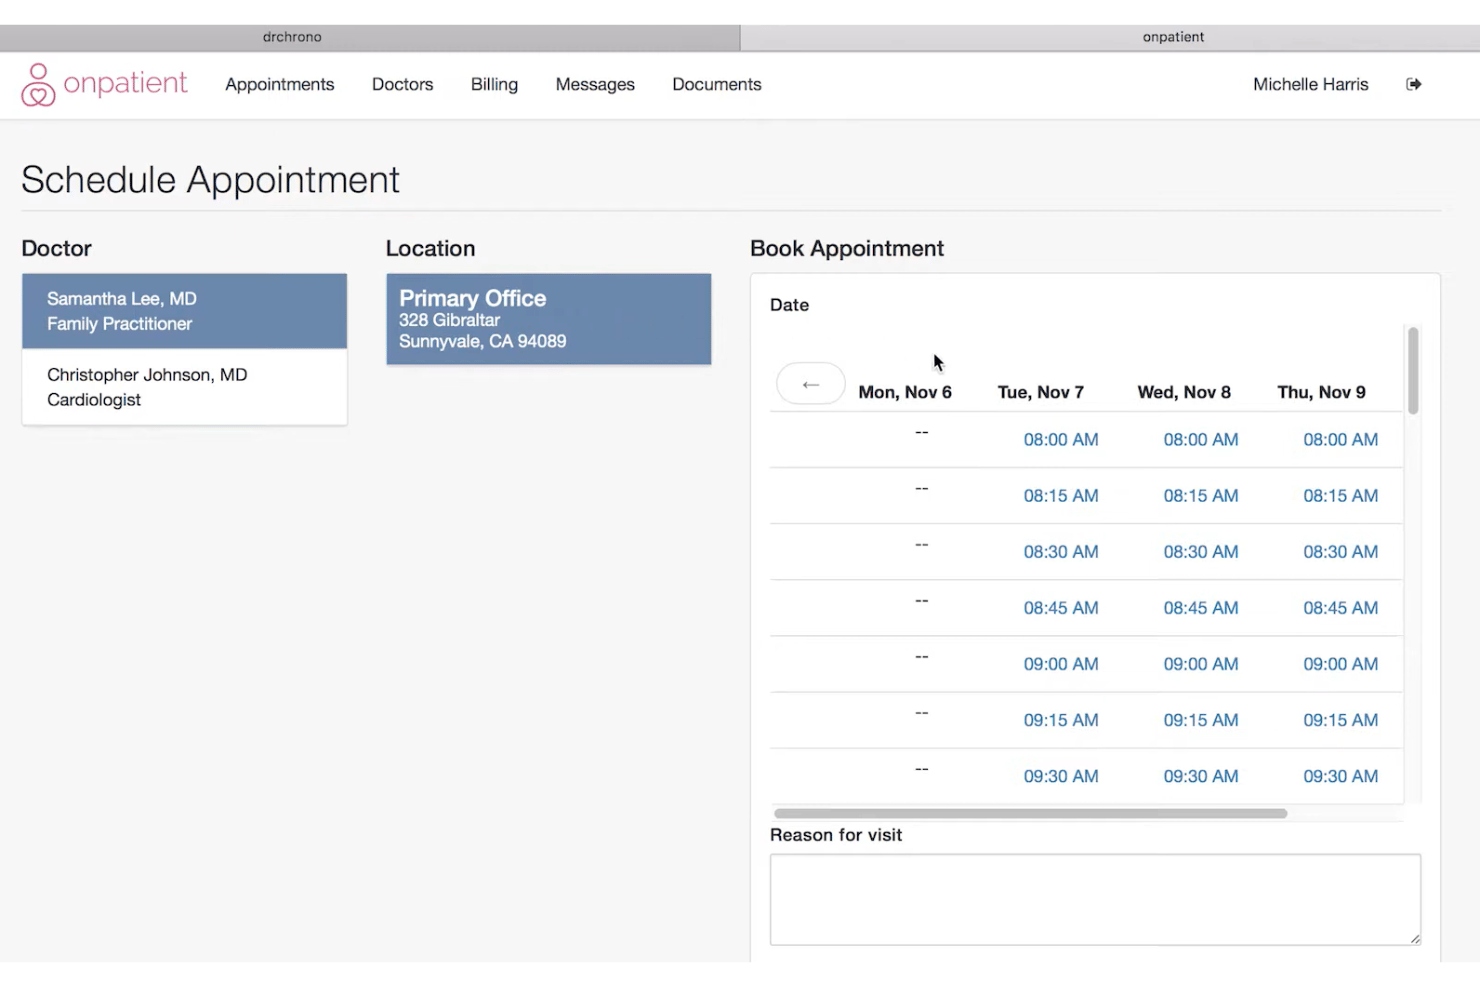Book 09:00 AM on Tue, Nov 7
This screenshot has width=1480, height=987.
(1061, 664)
